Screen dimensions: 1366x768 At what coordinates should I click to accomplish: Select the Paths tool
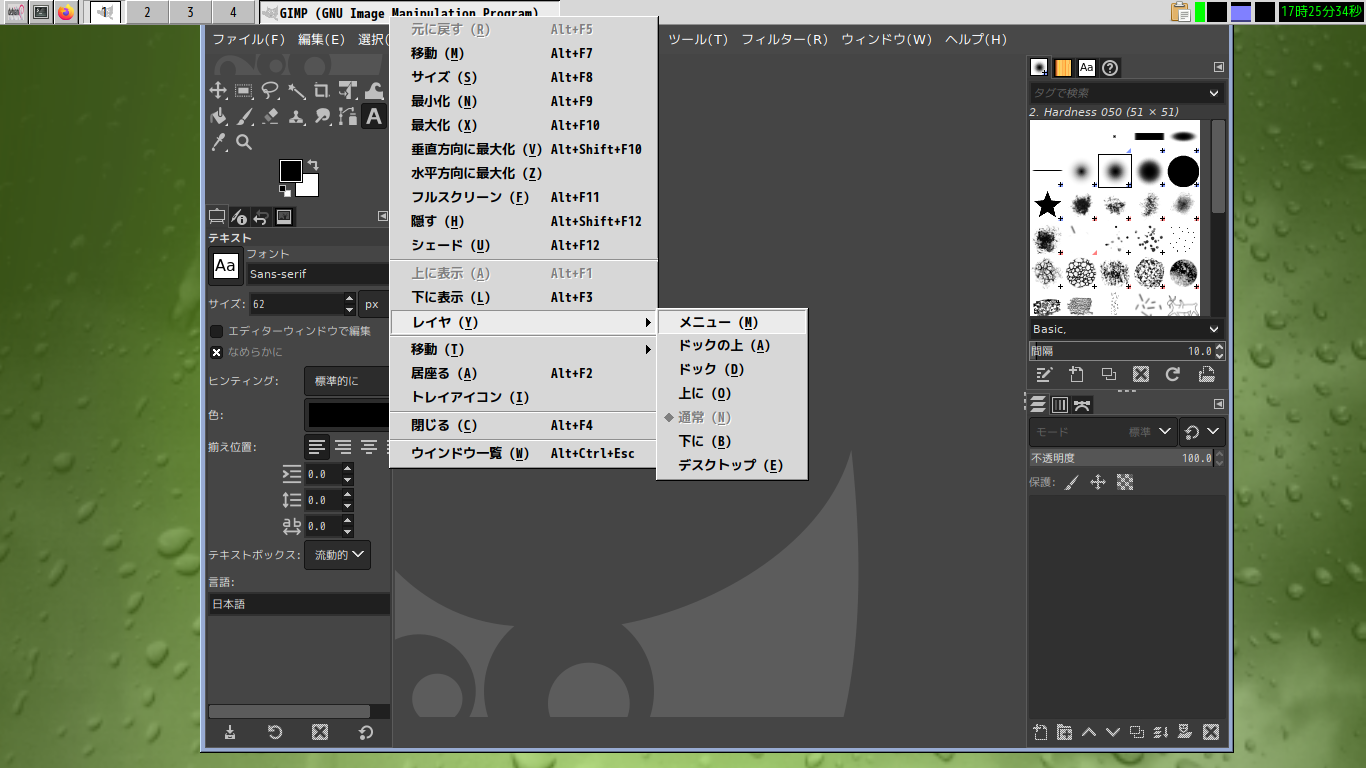click(348, 117)
